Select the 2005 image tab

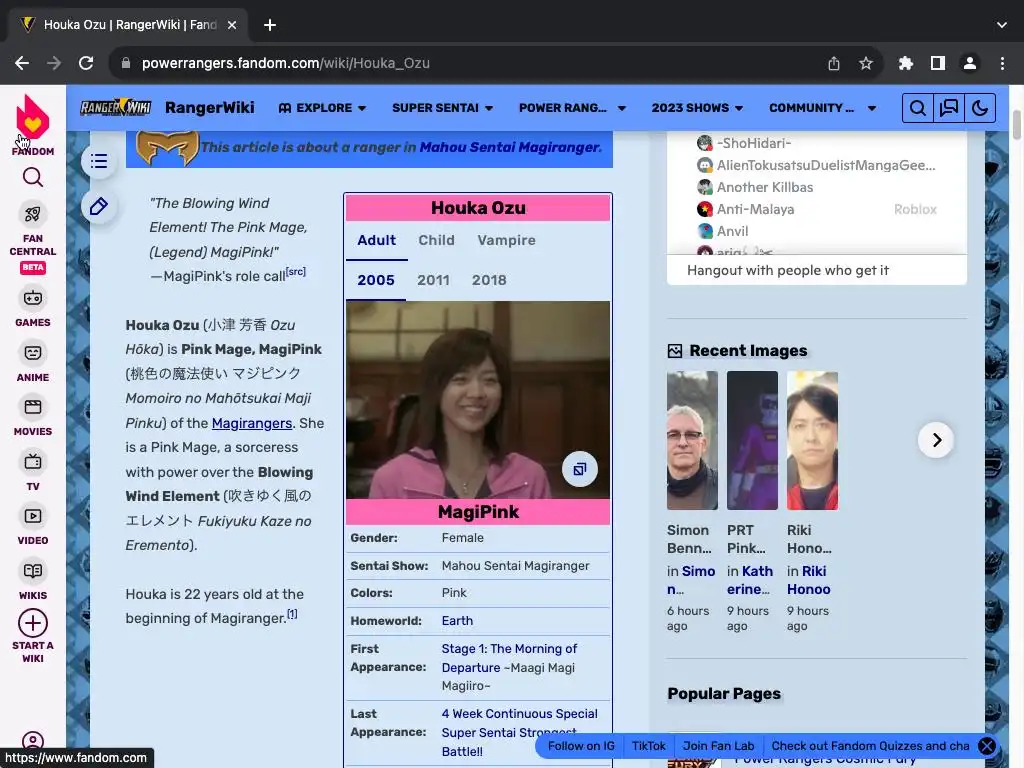coord(376,280)
